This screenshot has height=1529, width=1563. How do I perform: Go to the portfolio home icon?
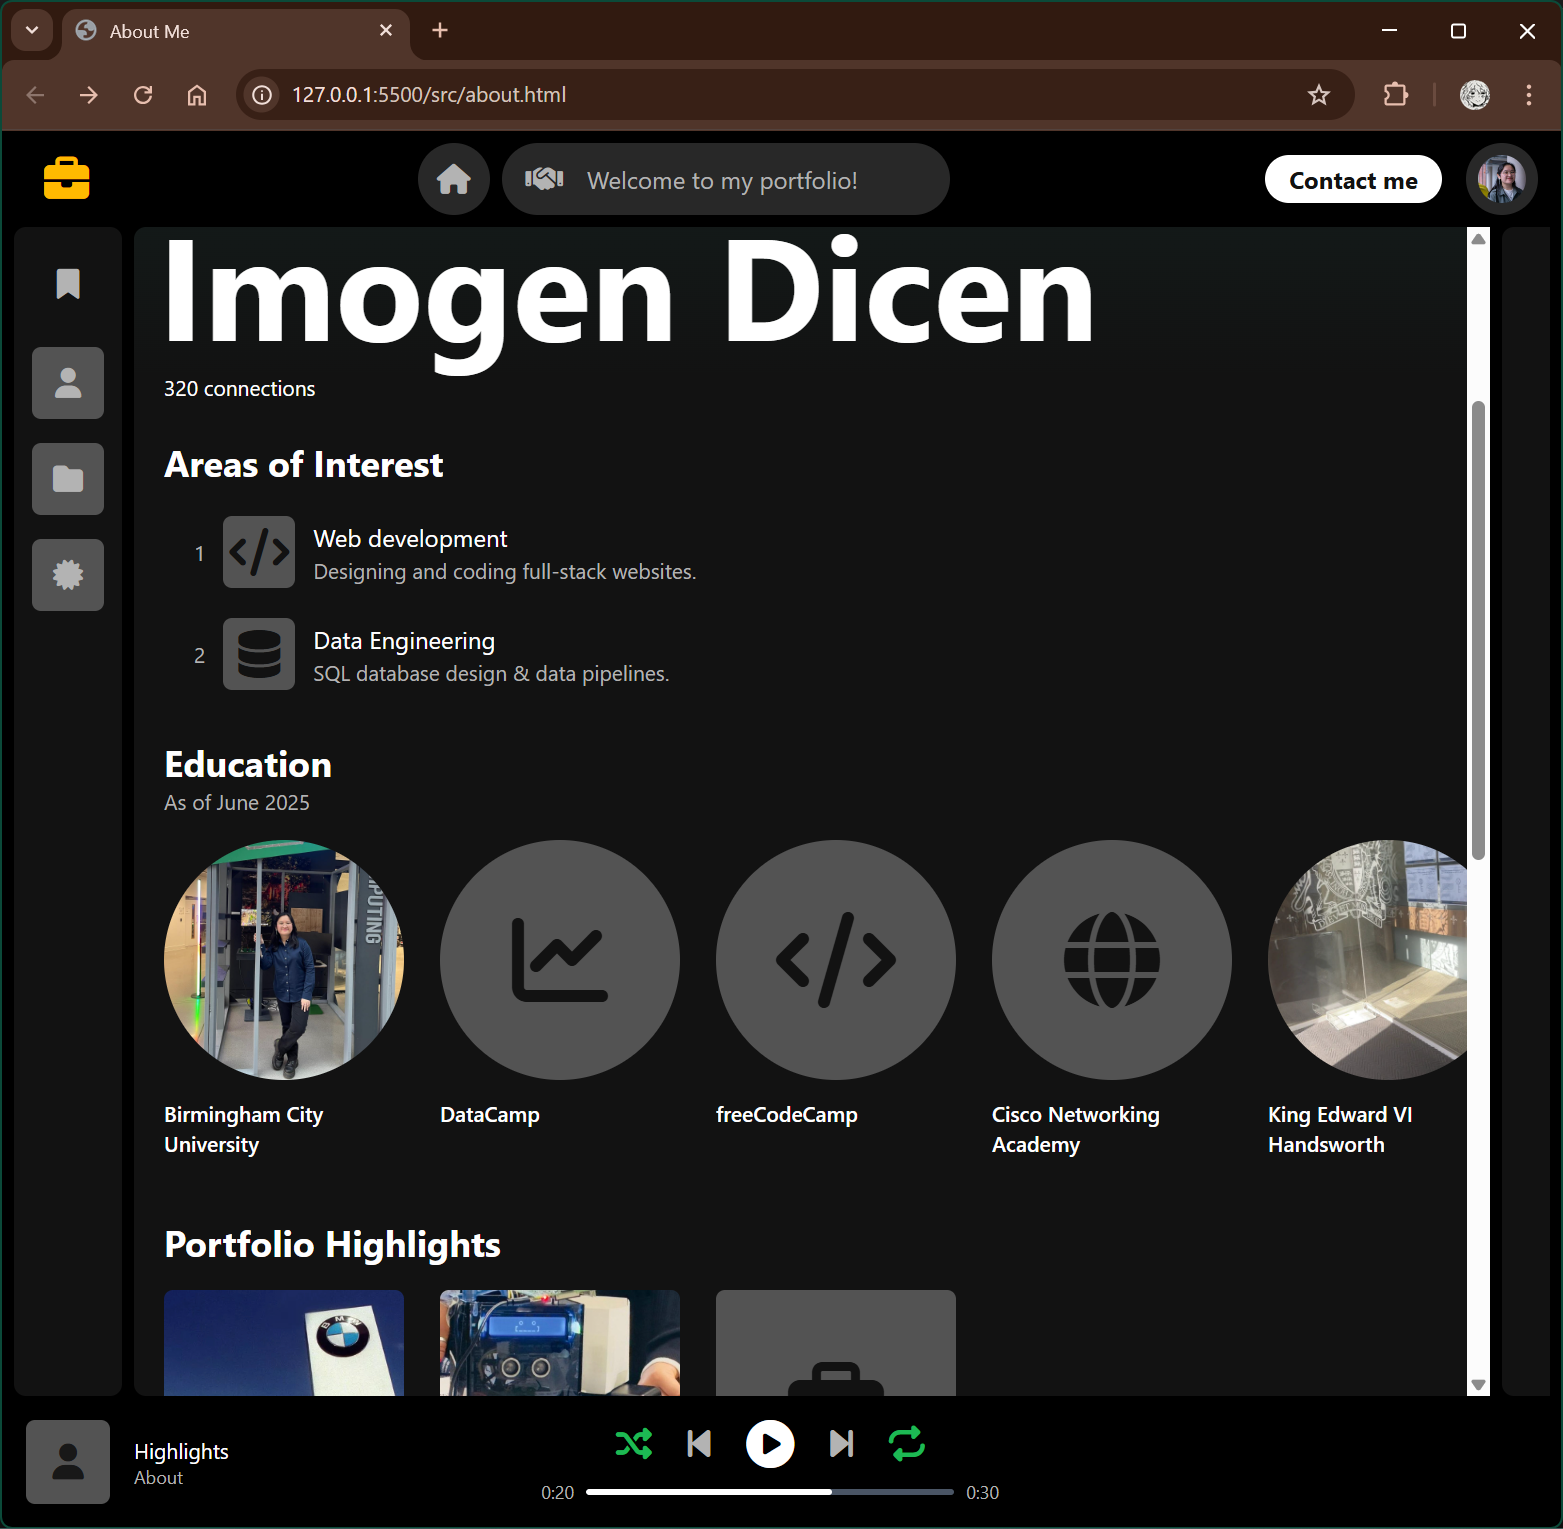pos(454,180)
